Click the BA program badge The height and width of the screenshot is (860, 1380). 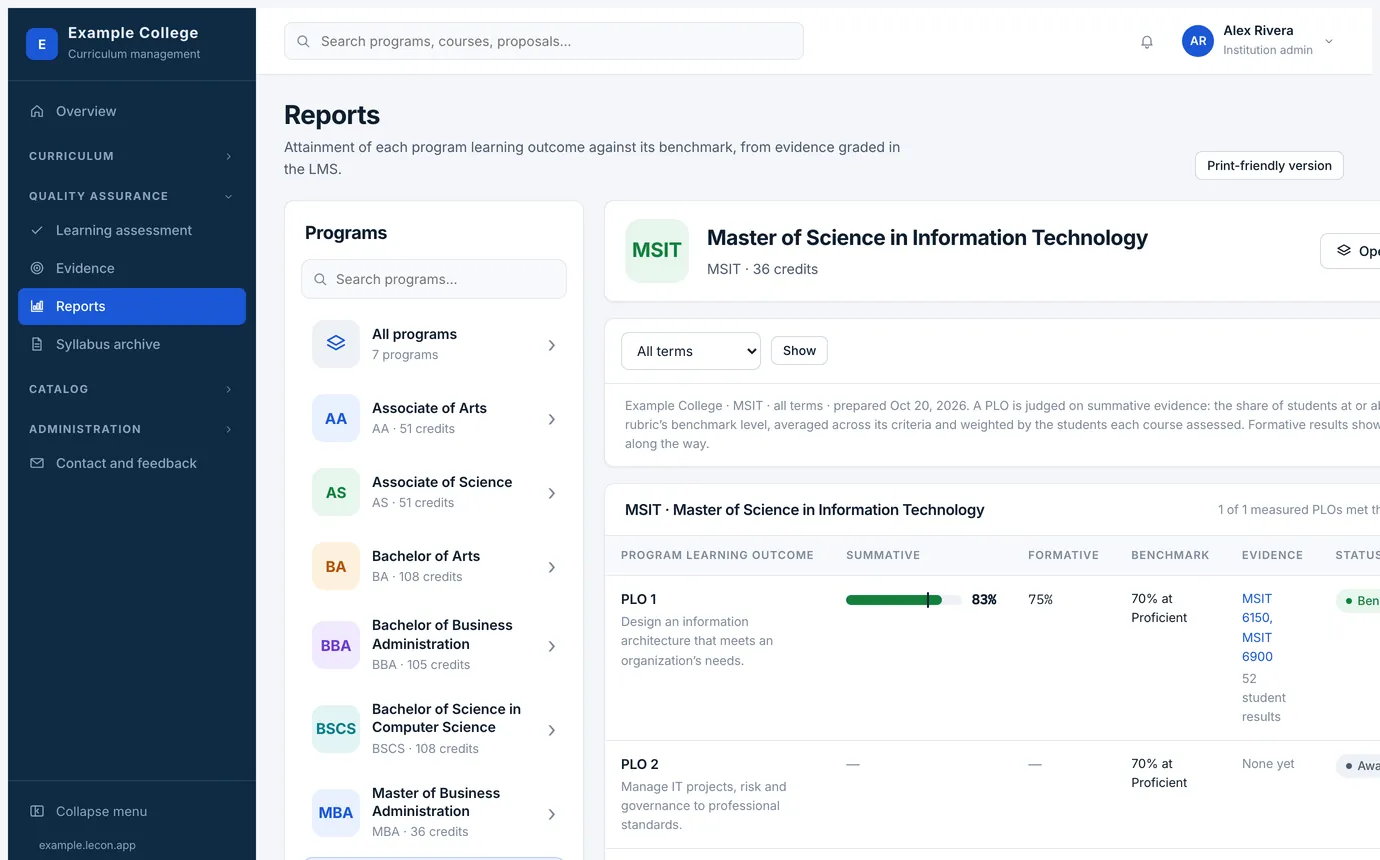(x=336, y=566)
